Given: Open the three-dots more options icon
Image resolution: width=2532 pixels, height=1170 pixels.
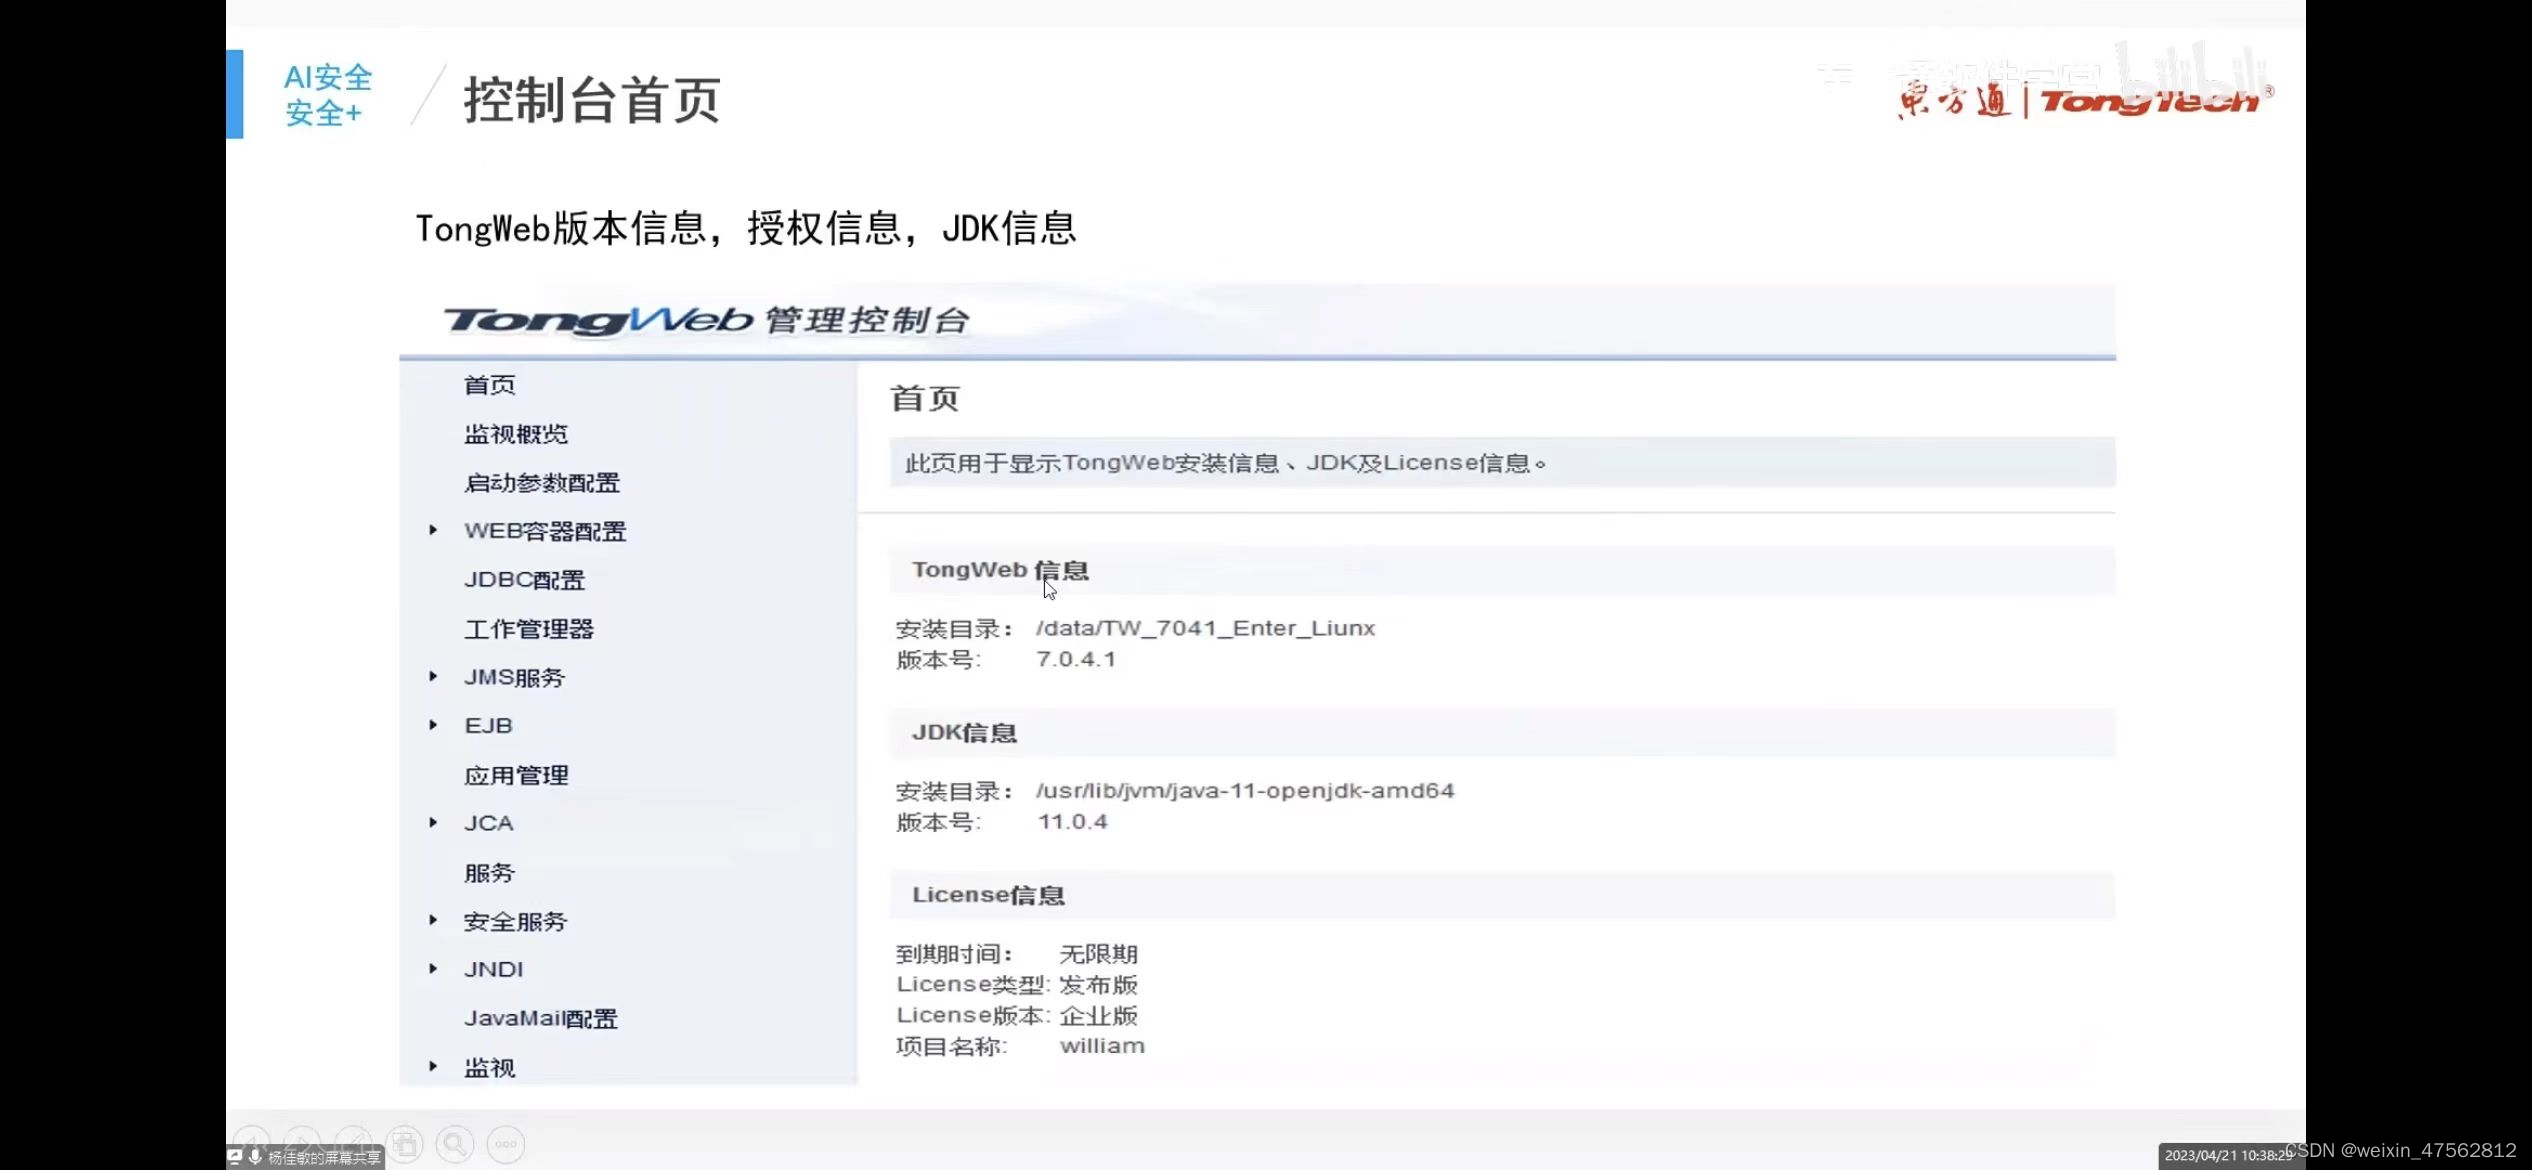Looking at the screenshot, I should point(506,1144).
